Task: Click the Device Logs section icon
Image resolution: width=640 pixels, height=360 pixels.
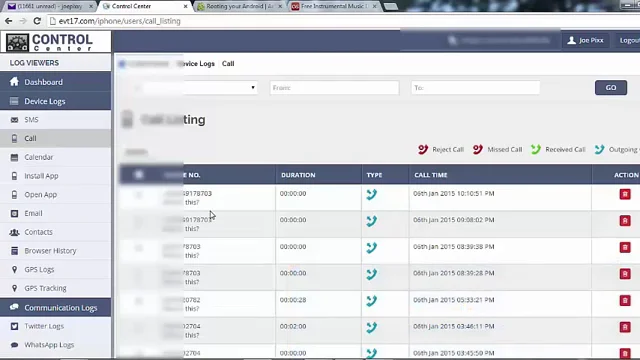Action: pyautogui.click(x=14, y=101)
